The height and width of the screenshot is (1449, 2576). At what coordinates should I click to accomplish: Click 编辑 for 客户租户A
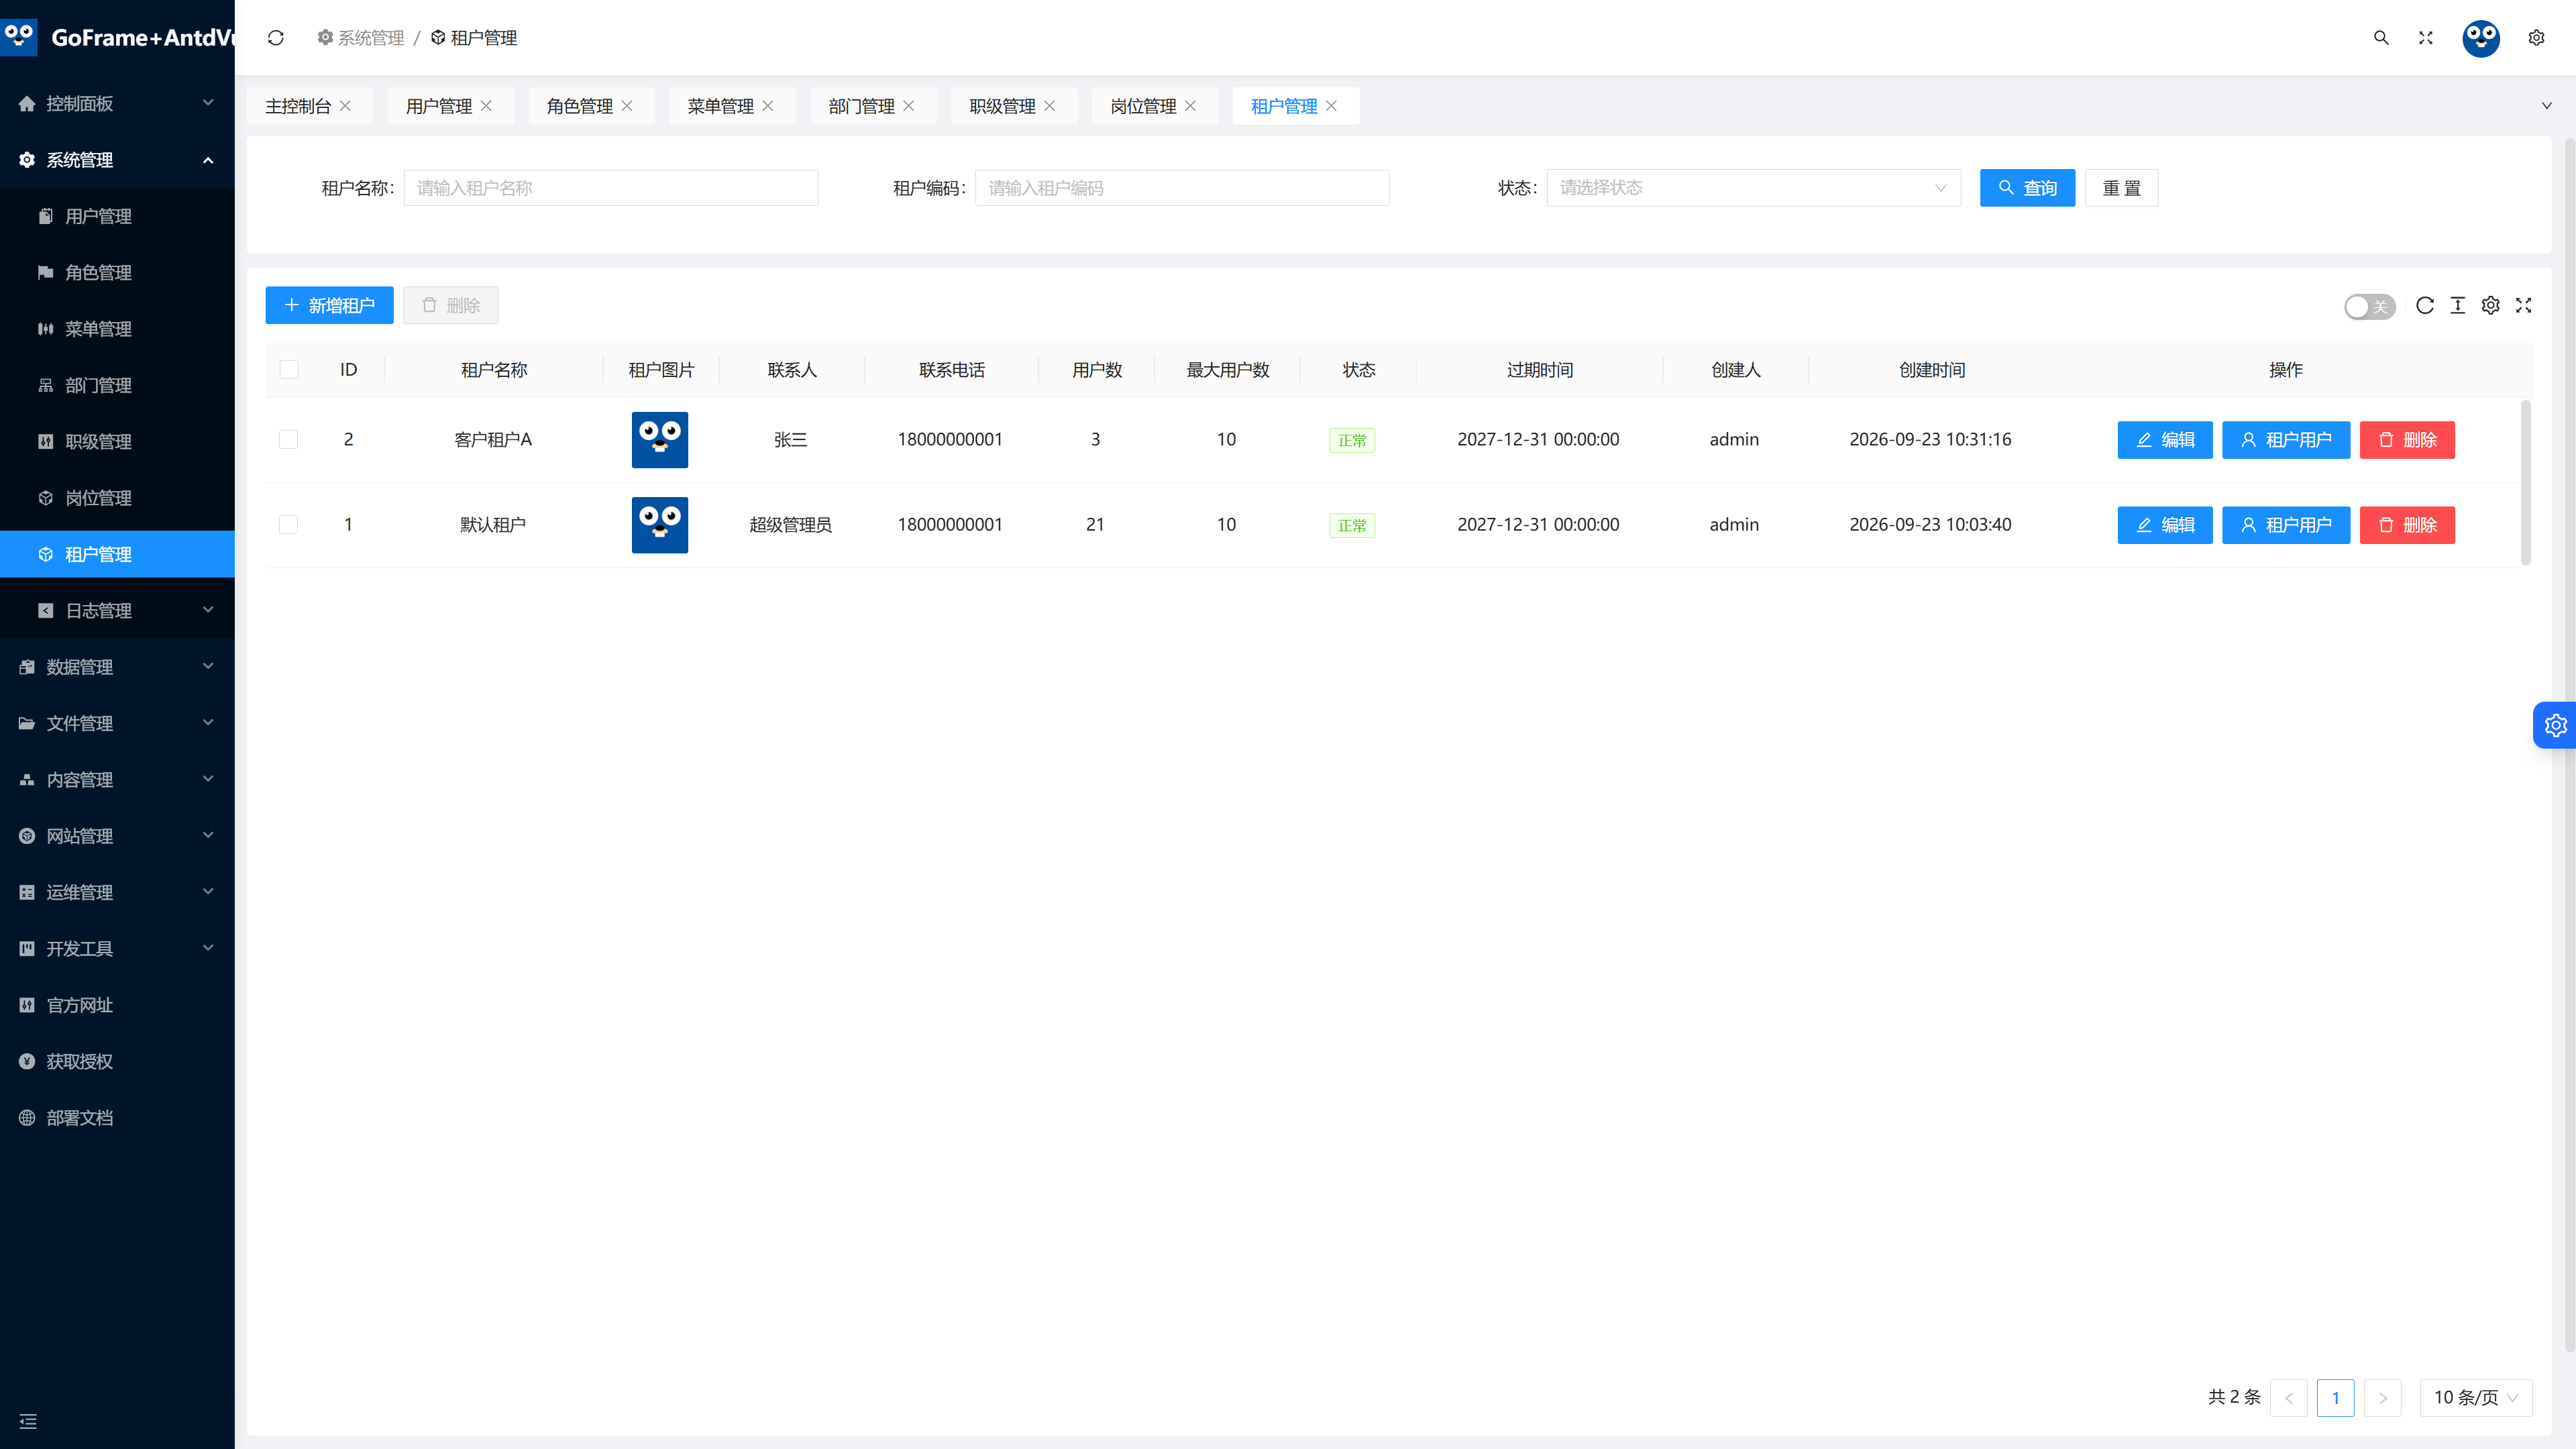pyautogui.click(x=2164, y=440)
